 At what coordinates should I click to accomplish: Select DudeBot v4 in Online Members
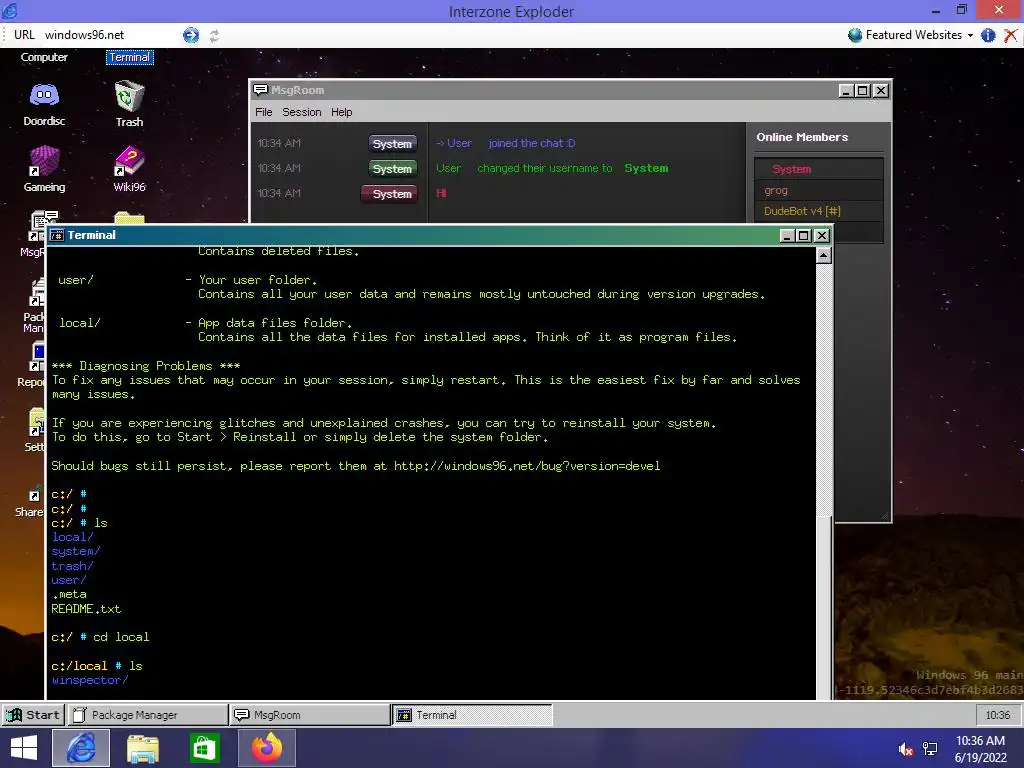click(x=818, y=211)
